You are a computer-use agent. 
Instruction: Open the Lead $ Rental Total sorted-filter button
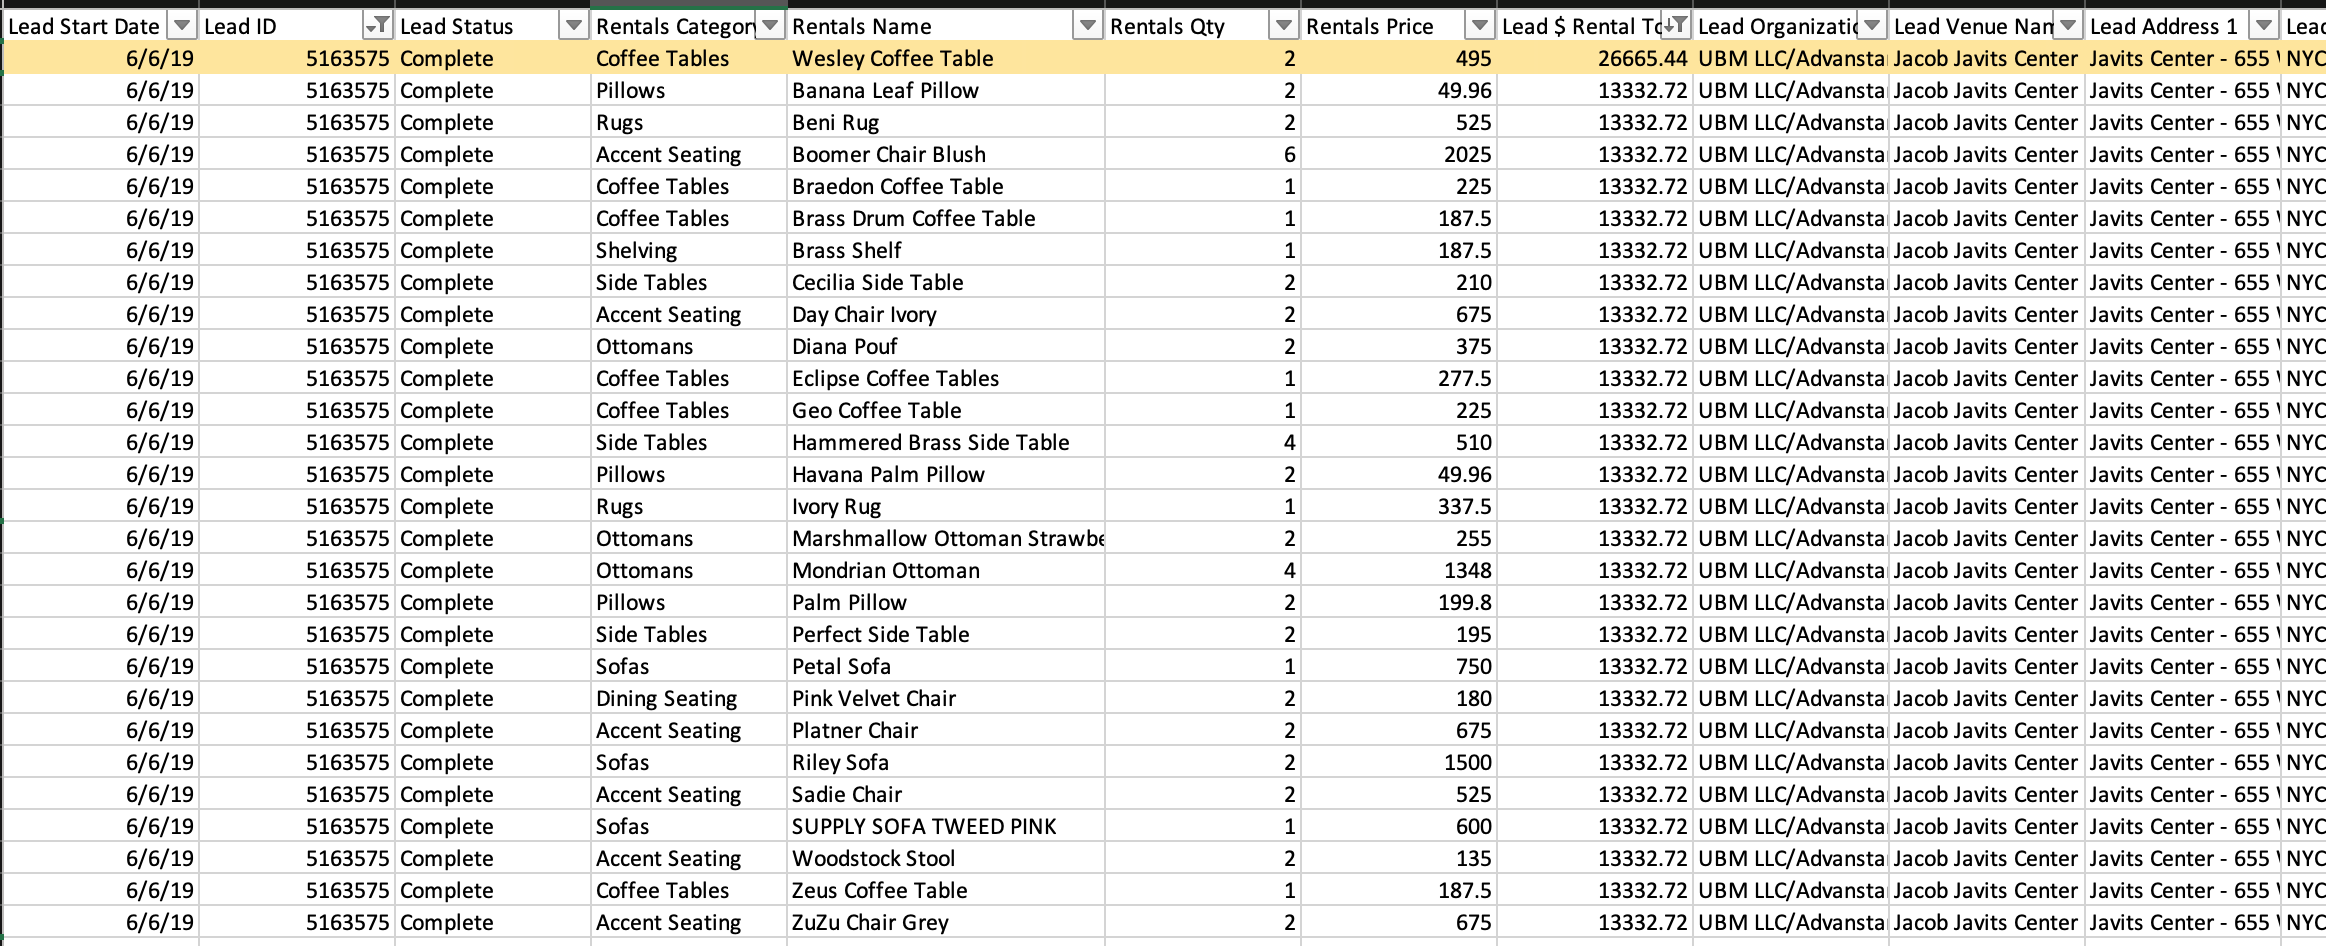click(1675, 26)
